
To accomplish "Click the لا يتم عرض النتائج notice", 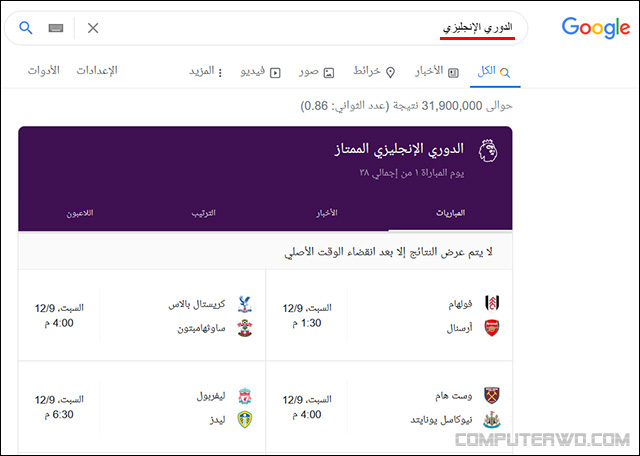I will pos(388,251).
